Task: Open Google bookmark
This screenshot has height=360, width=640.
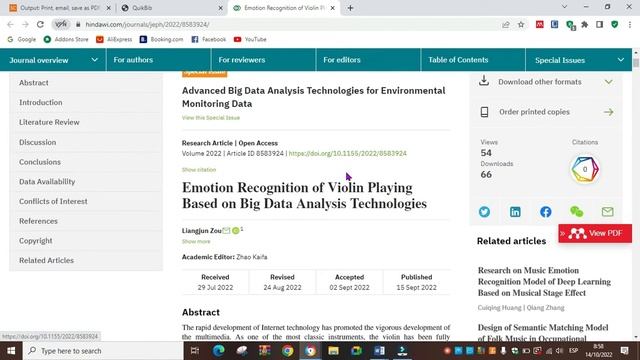Action: pyautogui.click(x=22, y=39)
